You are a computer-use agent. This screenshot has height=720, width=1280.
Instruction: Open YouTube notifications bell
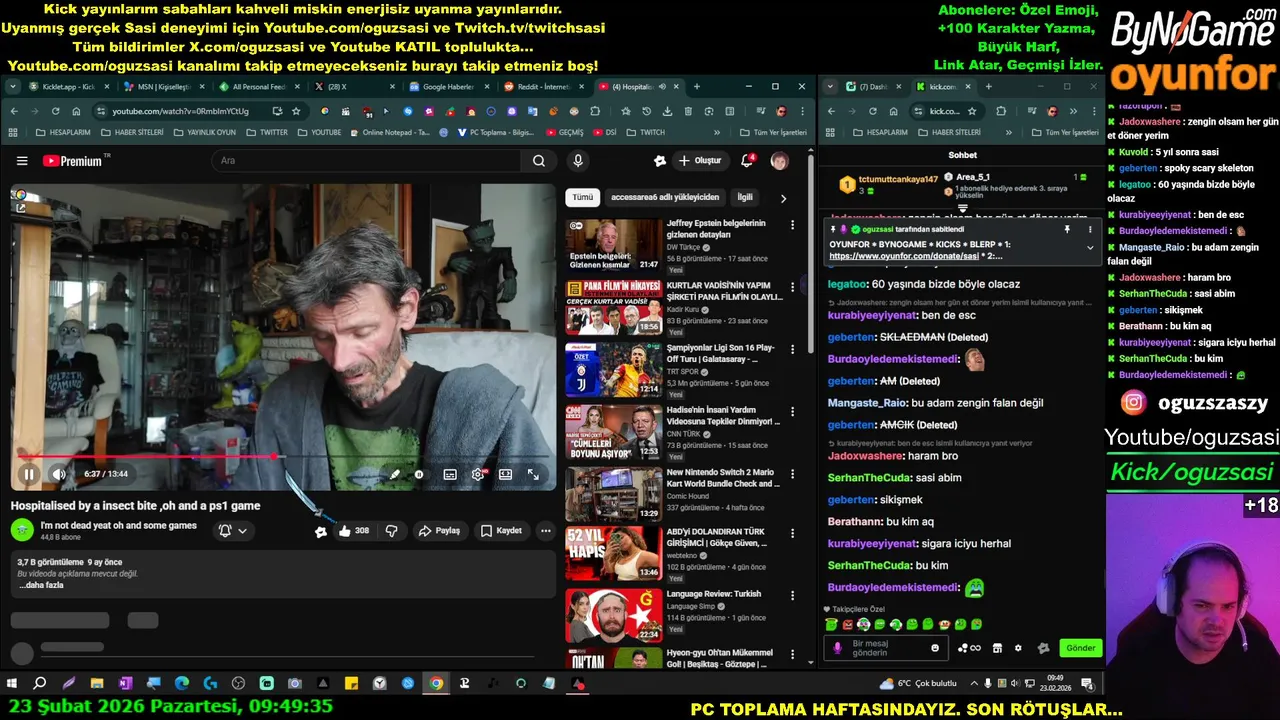tap(747, 161)
